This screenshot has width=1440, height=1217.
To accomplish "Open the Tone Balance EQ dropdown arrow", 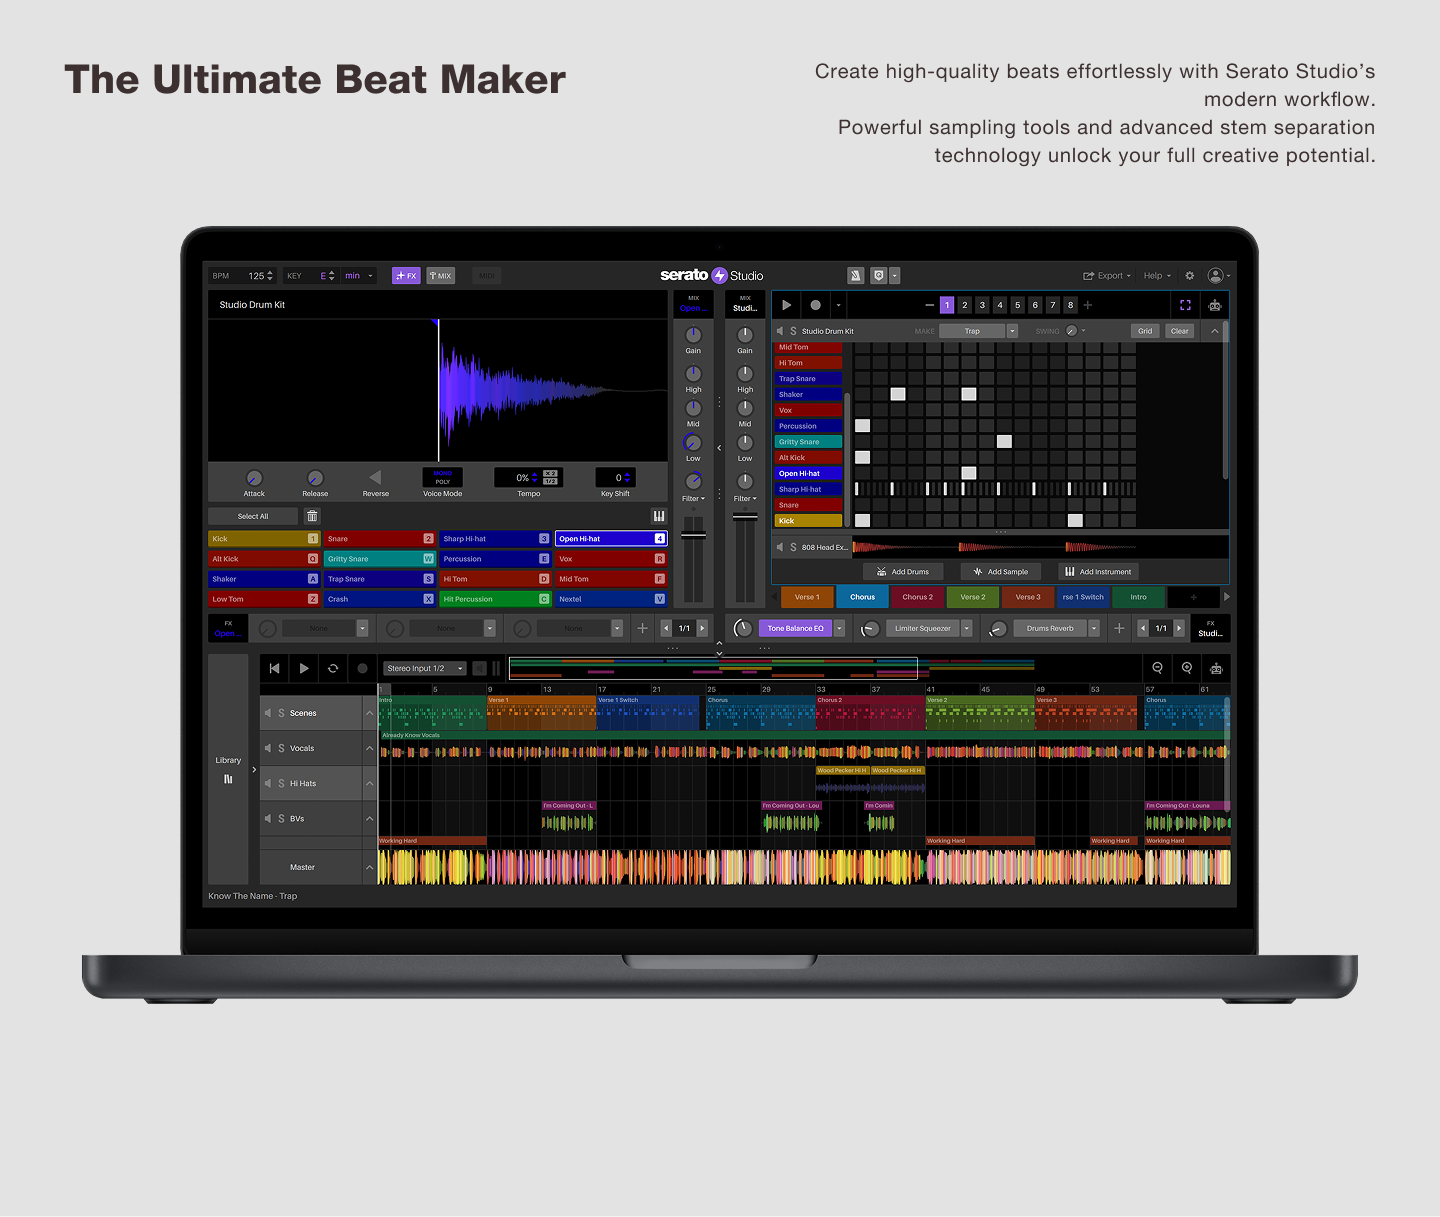I will (x=839, y=628).
